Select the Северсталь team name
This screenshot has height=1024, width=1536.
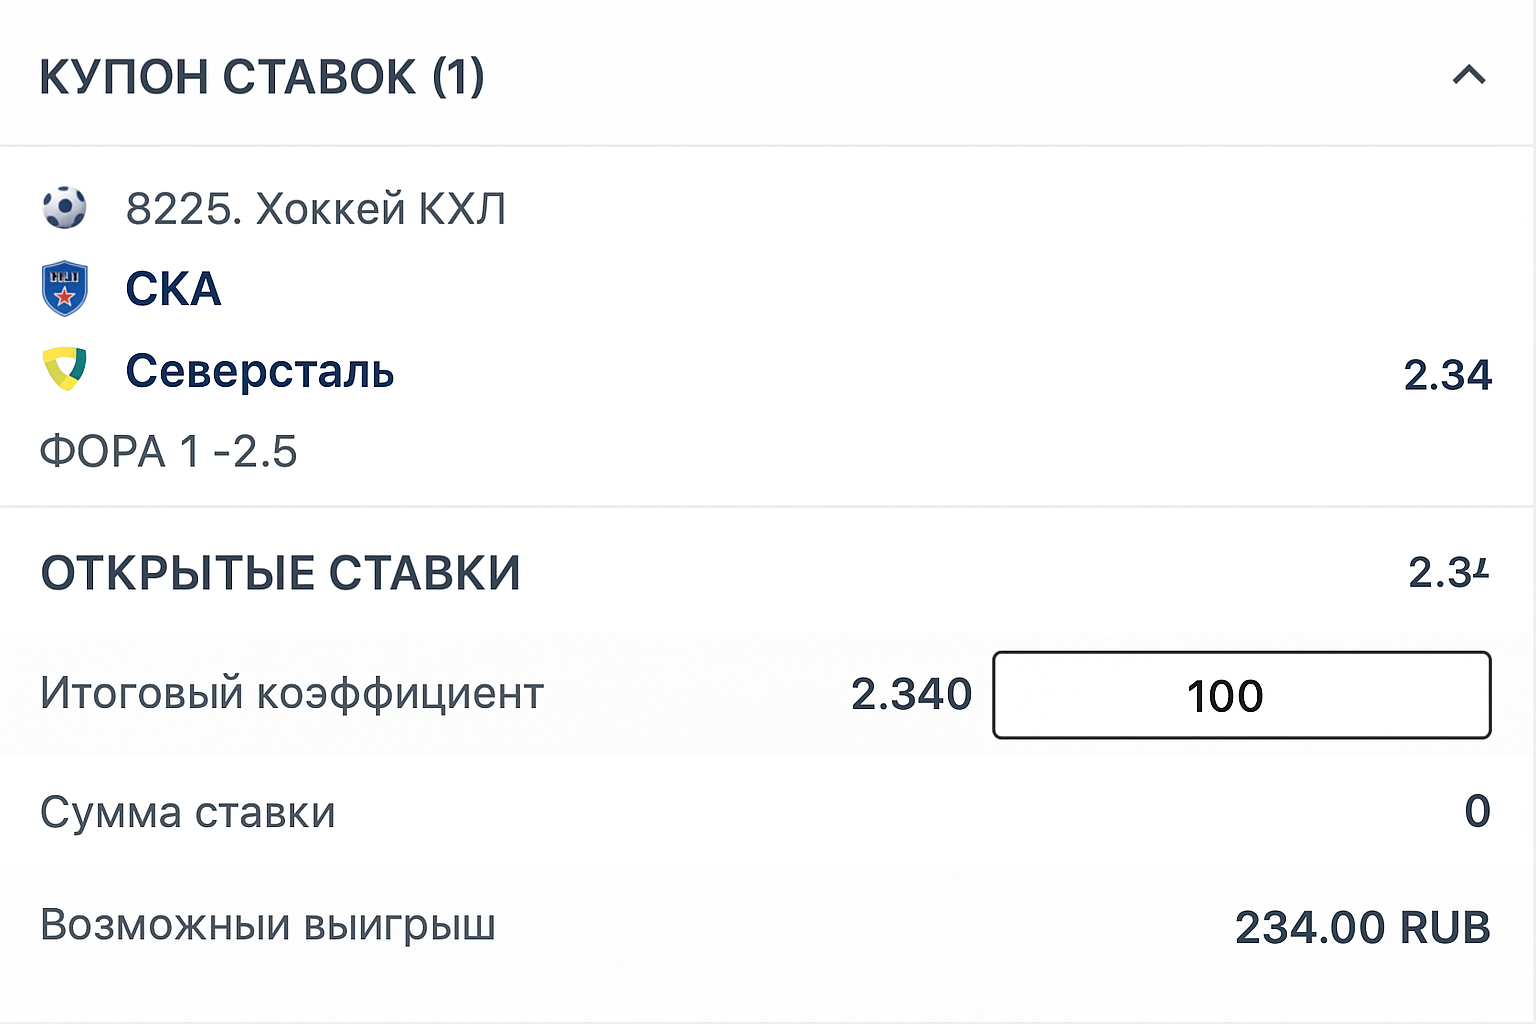260,371
